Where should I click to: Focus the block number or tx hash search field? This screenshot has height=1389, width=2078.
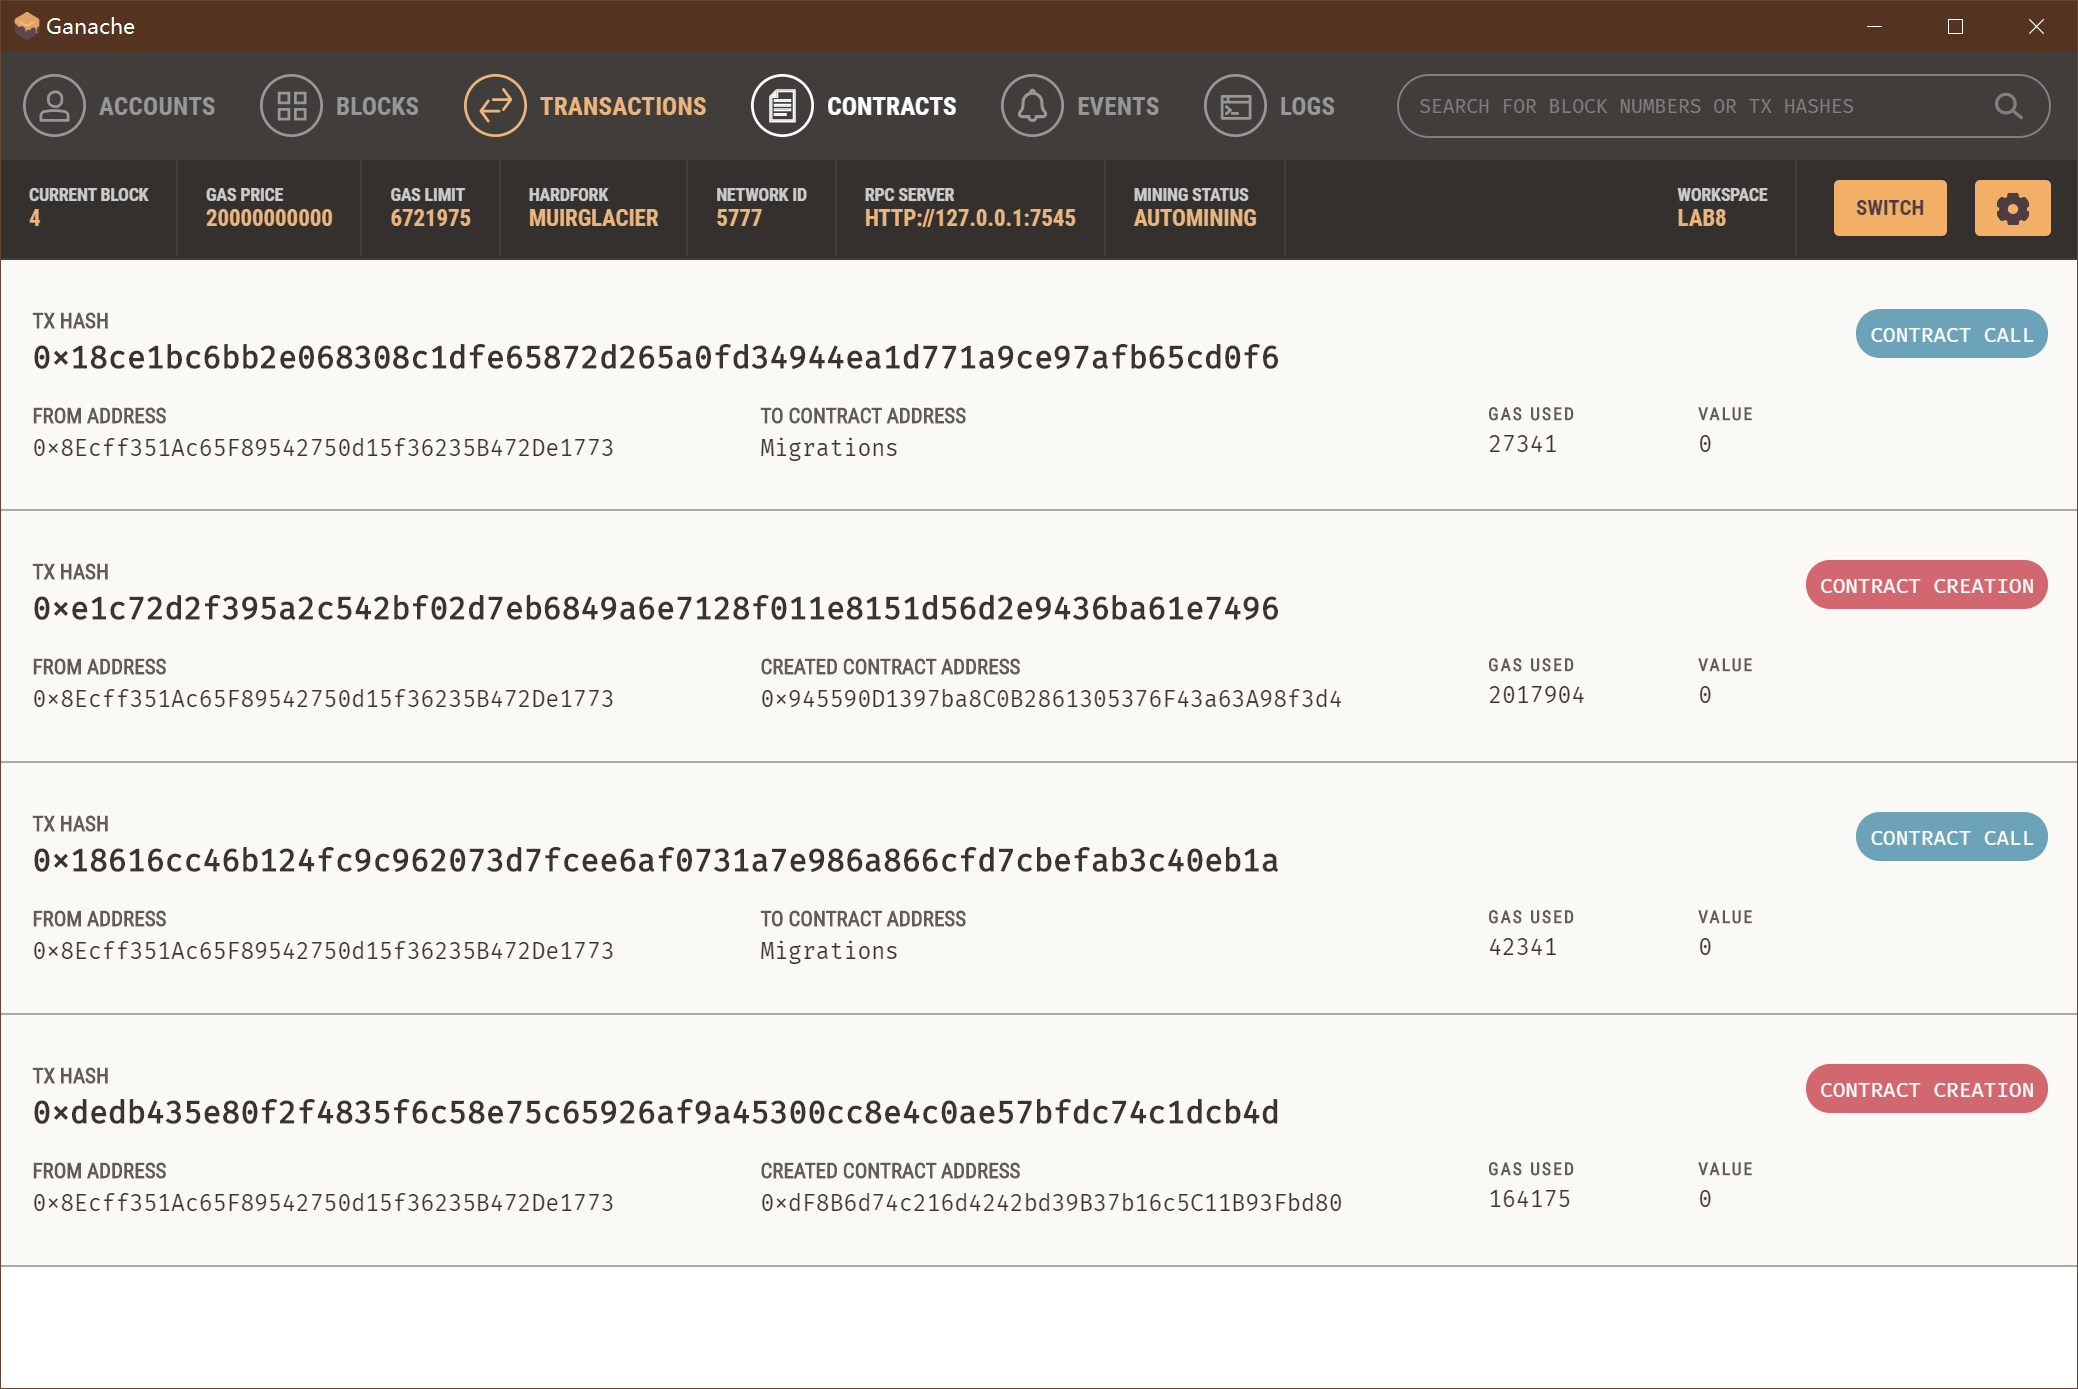coord(1723,106)
